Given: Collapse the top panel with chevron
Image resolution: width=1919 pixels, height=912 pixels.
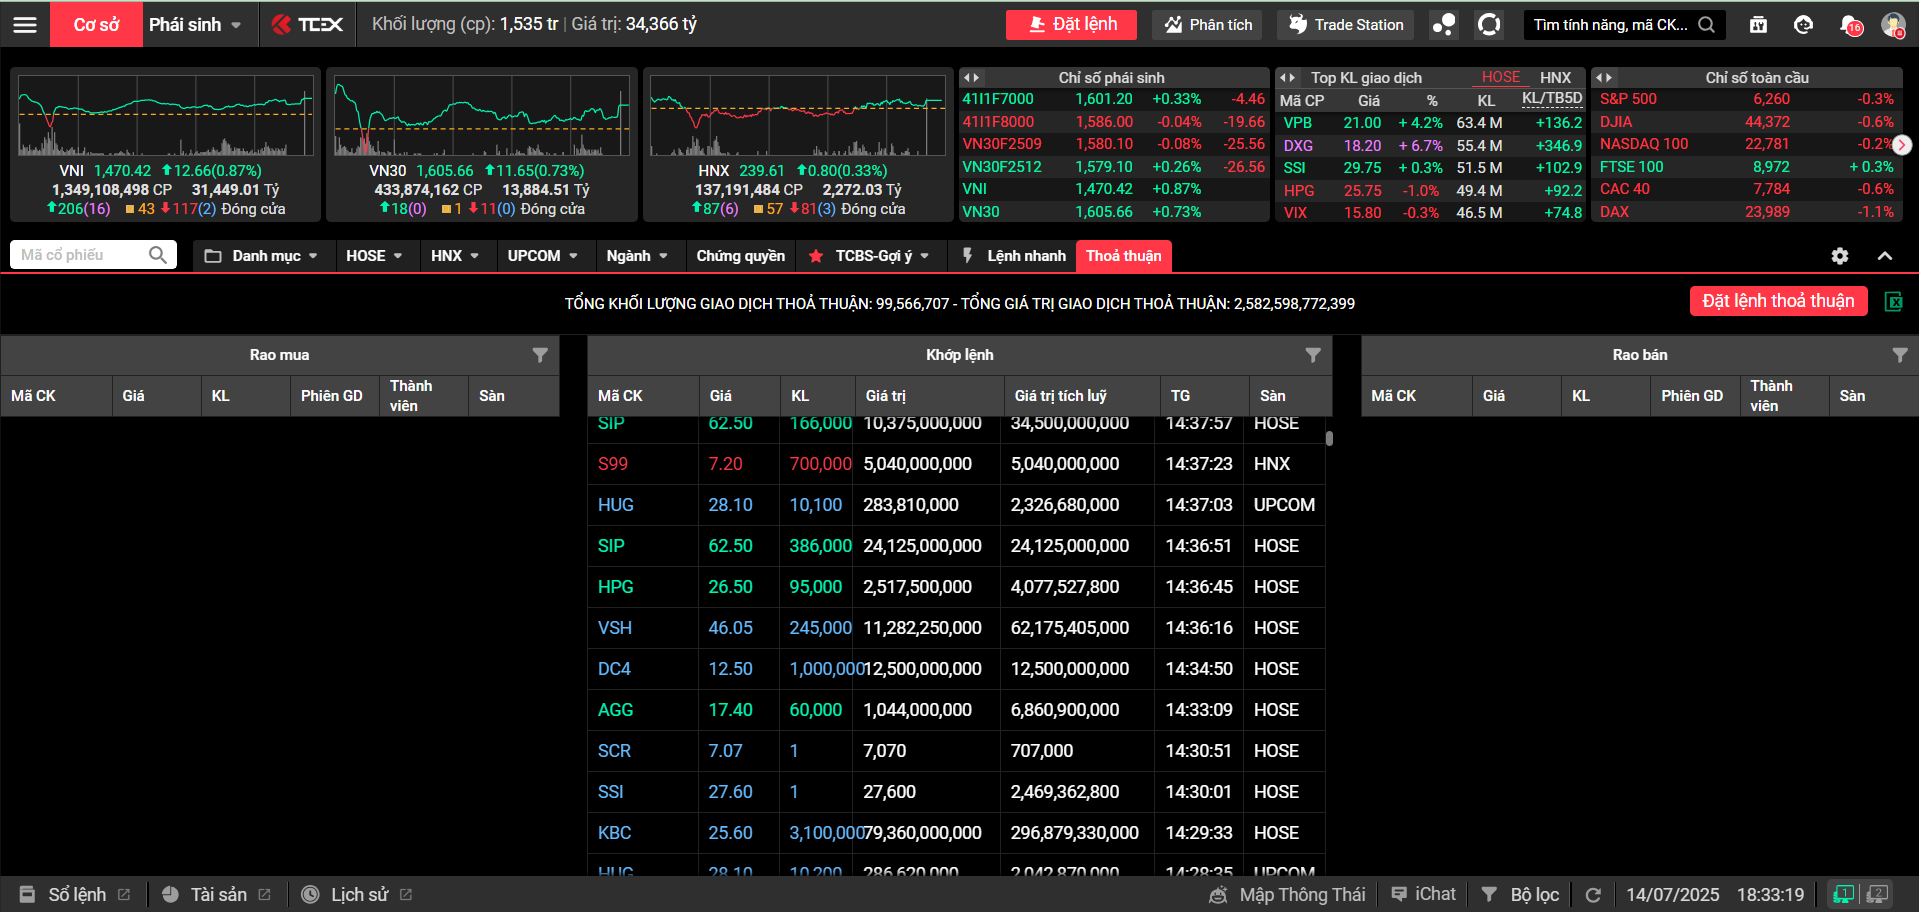Looking at the screenshot, I should point(1884,256).
